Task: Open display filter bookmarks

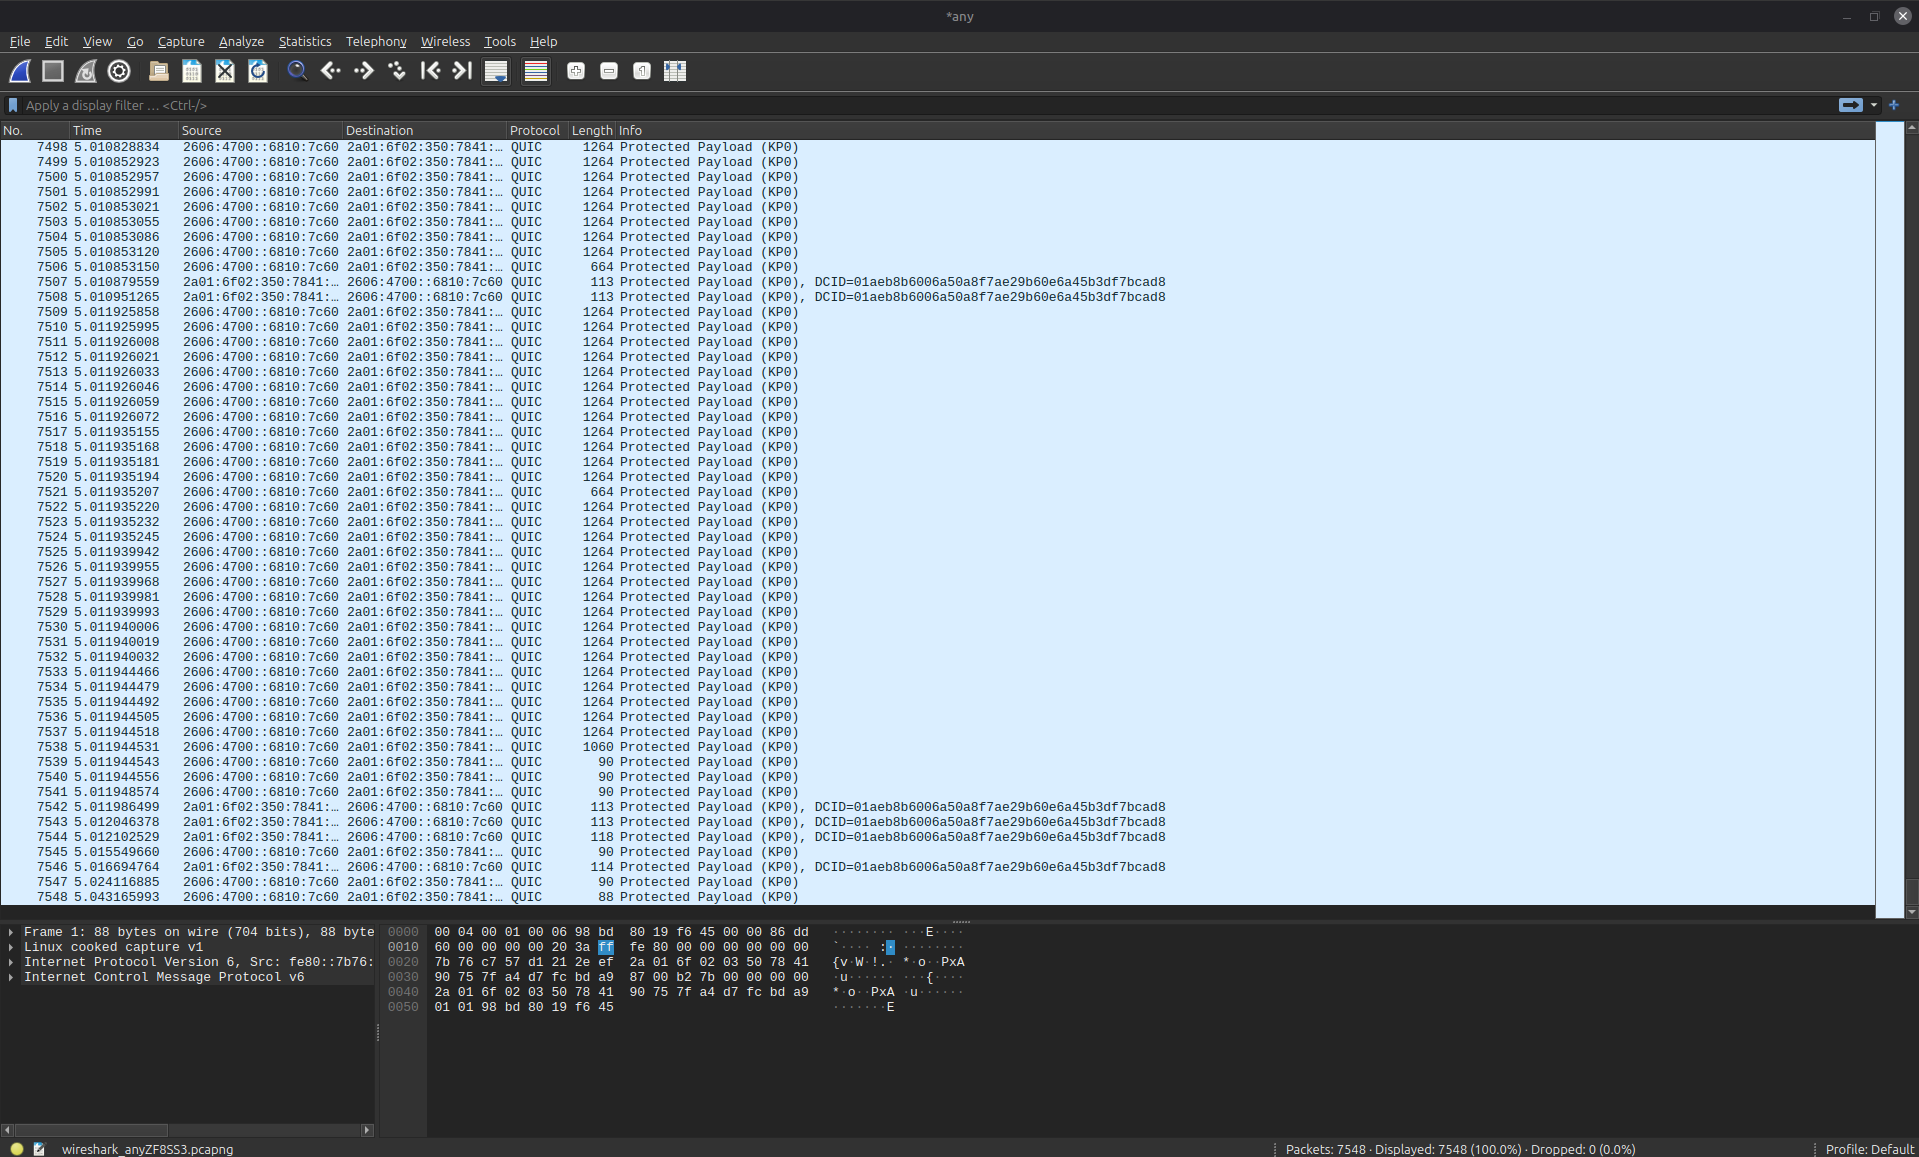Action: [x=13, y=105]
